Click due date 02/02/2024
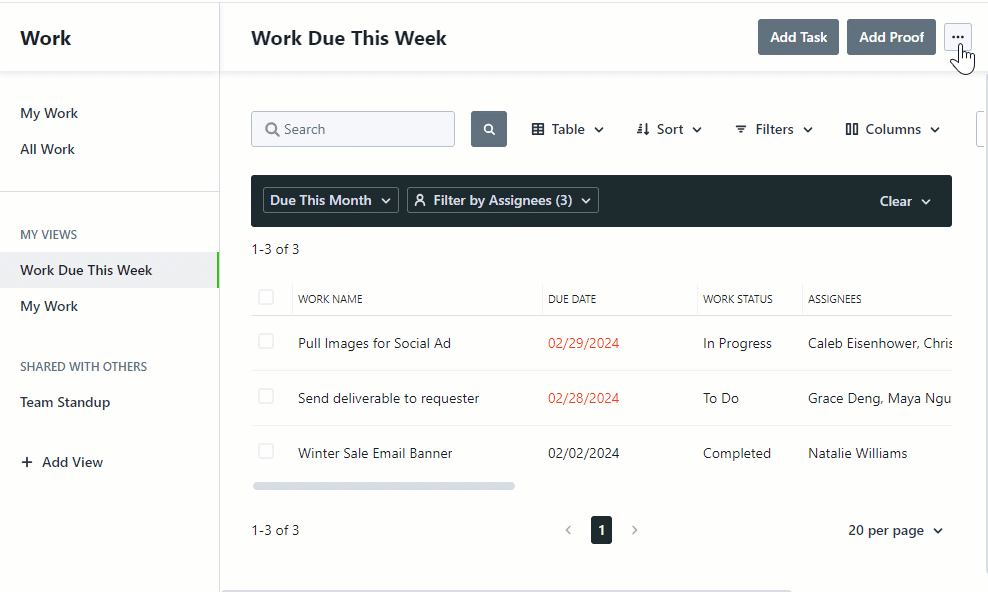Image resolution: width=988 pixels, height=592 pixels. 583,453
